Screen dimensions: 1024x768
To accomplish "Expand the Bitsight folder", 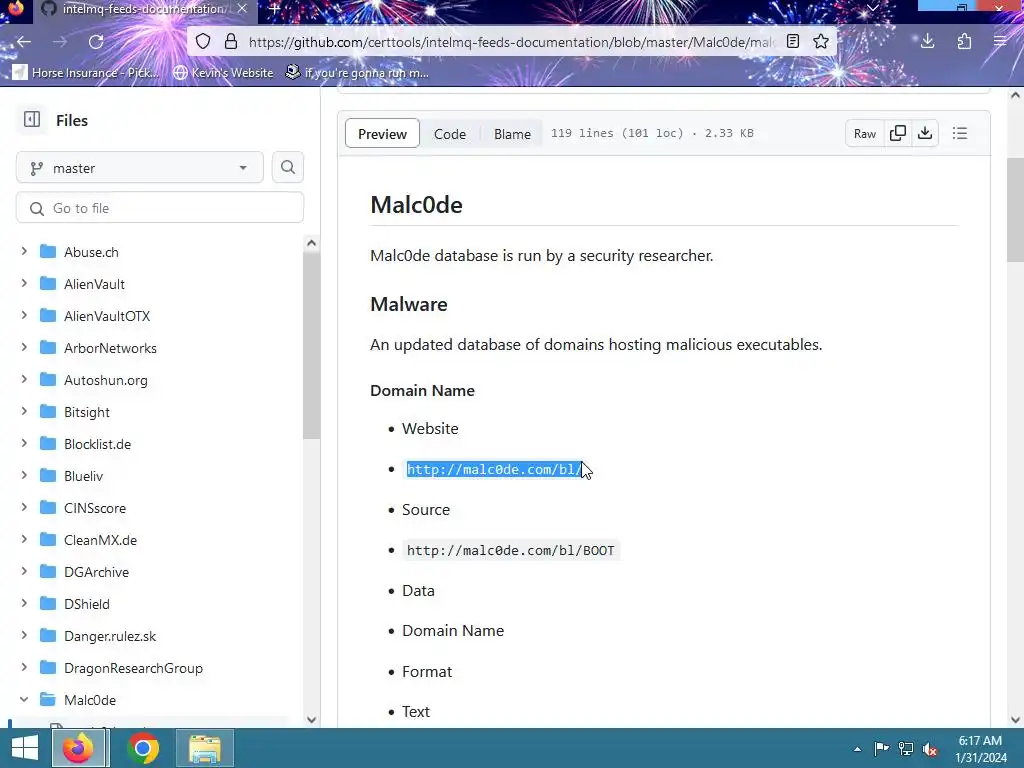I will pyautogui.click(x=24, y=411).
